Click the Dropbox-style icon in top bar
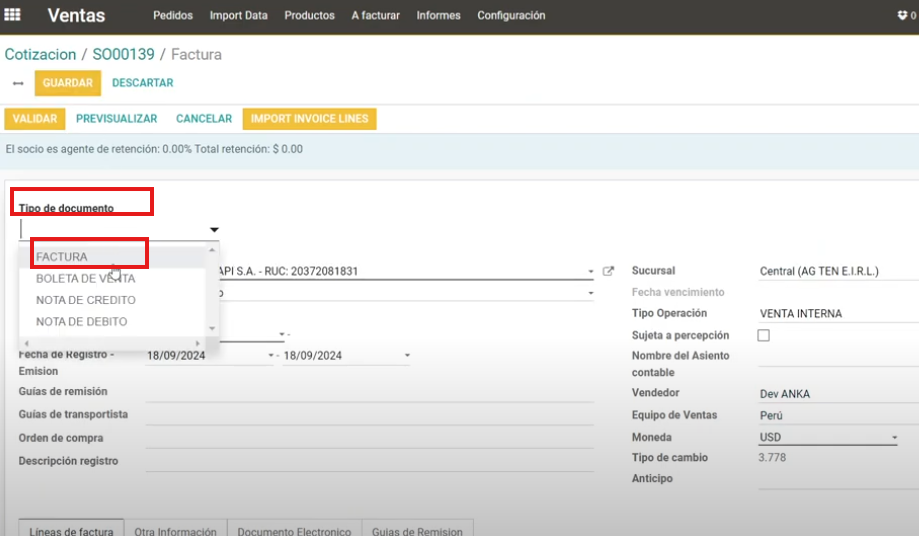 coord(901,16)
